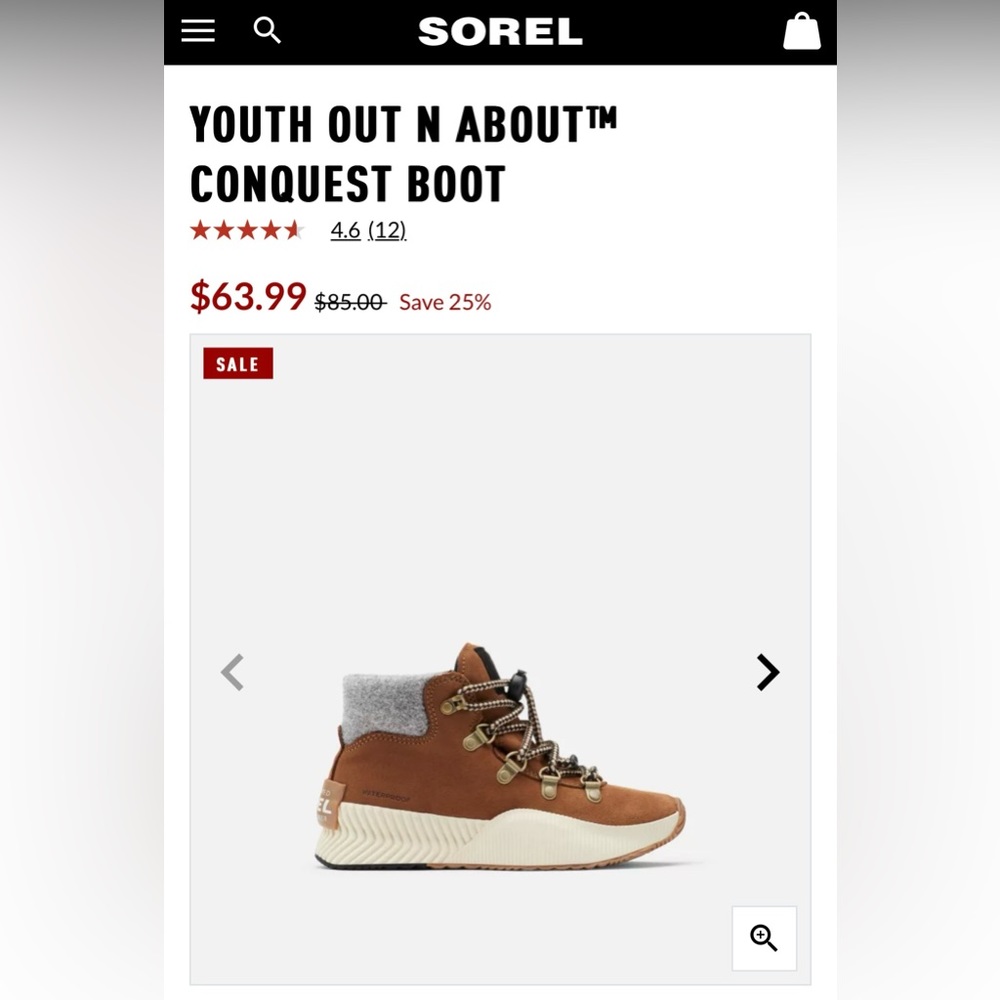Select the Save 25% text
Image resolution: width=1000 pixels, height=1000 pixels.
pyautogui.click(x=445, y=301)
